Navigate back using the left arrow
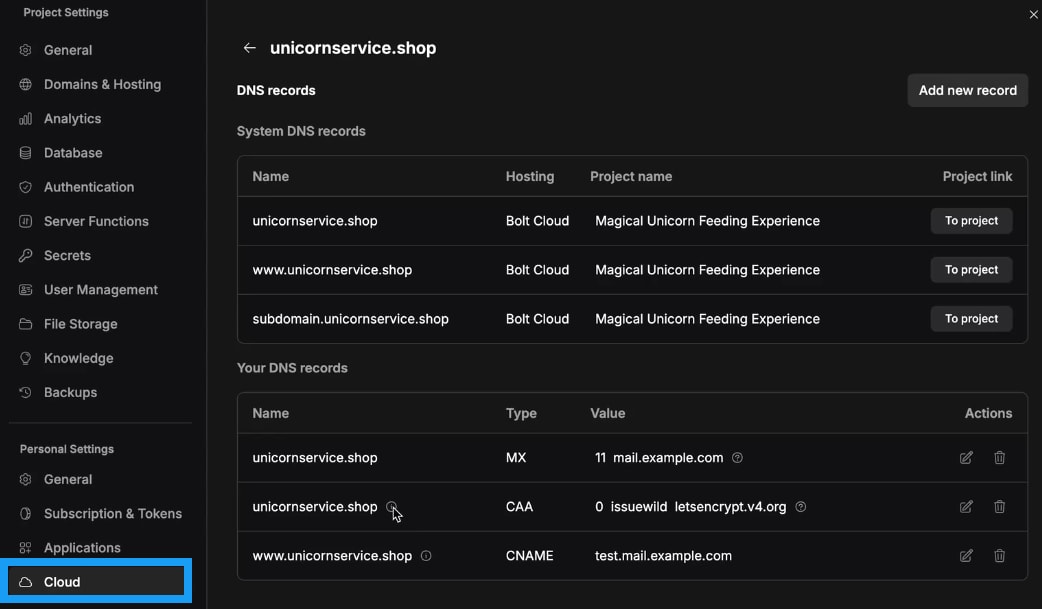Screen dimensions: 1042x609 point(249,47)
